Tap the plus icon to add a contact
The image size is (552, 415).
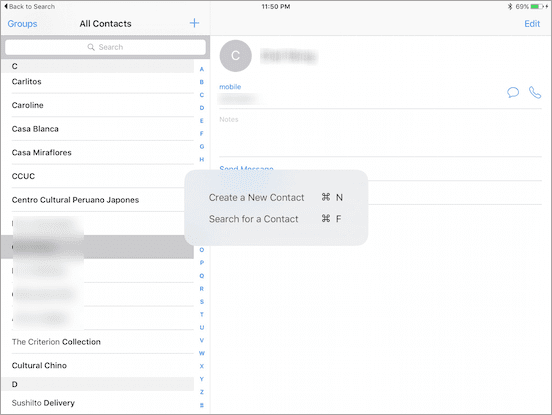click(x=194, y=23)
